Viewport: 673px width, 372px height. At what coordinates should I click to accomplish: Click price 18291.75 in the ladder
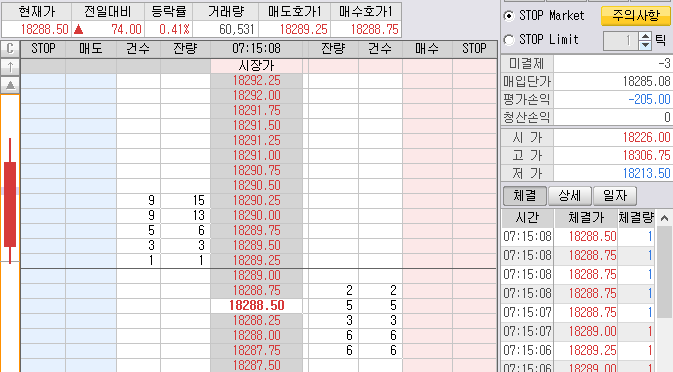(257, 111)
